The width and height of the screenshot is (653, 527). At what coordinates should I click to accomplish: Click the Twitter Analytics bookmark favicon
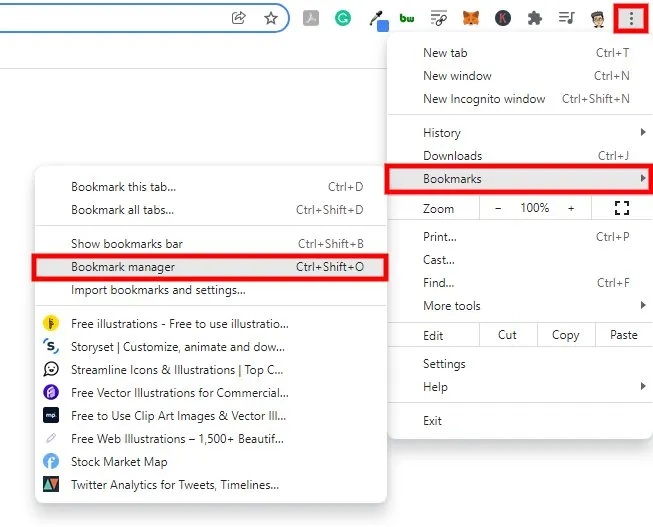point(51,484)
